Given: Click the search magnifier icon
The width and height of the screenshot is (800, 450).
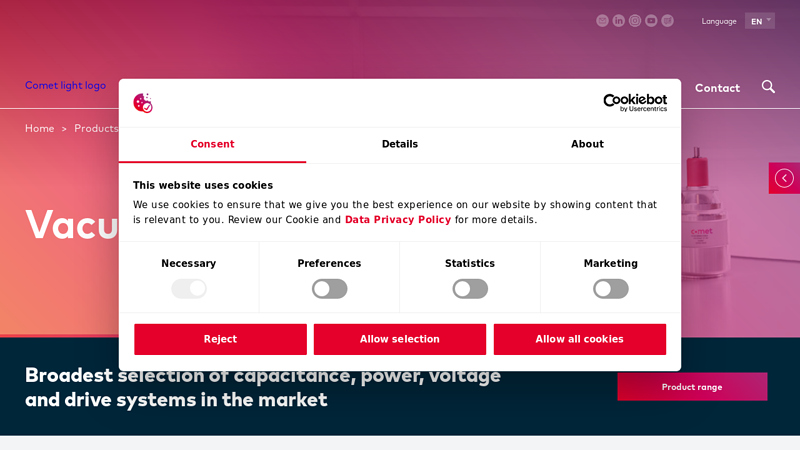Looking at the screenshot, I should [x=768, y=87].
